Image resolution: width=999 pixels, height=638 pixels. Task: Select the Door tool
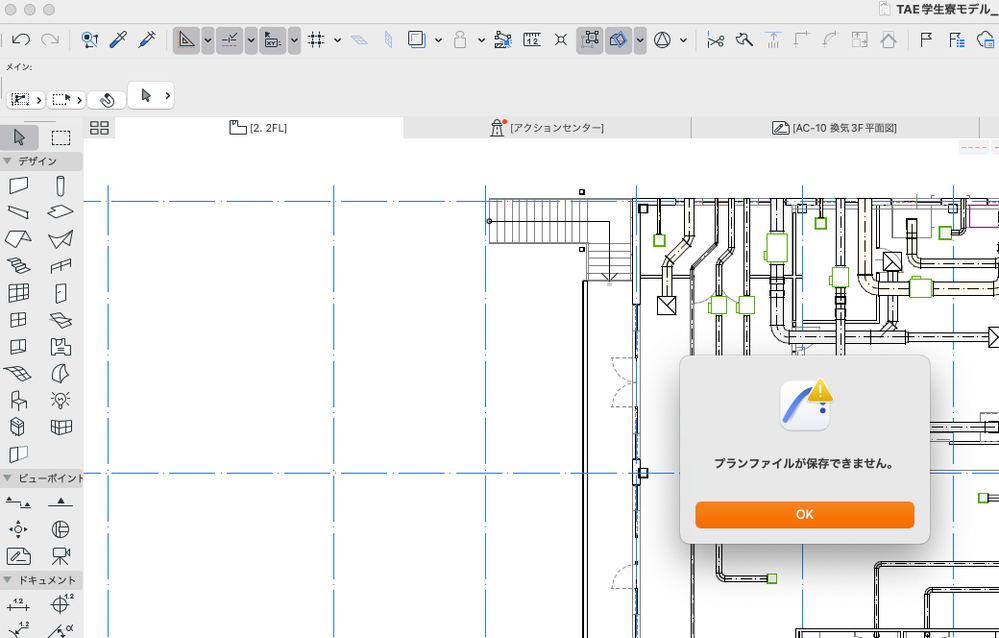click(61, 293)
